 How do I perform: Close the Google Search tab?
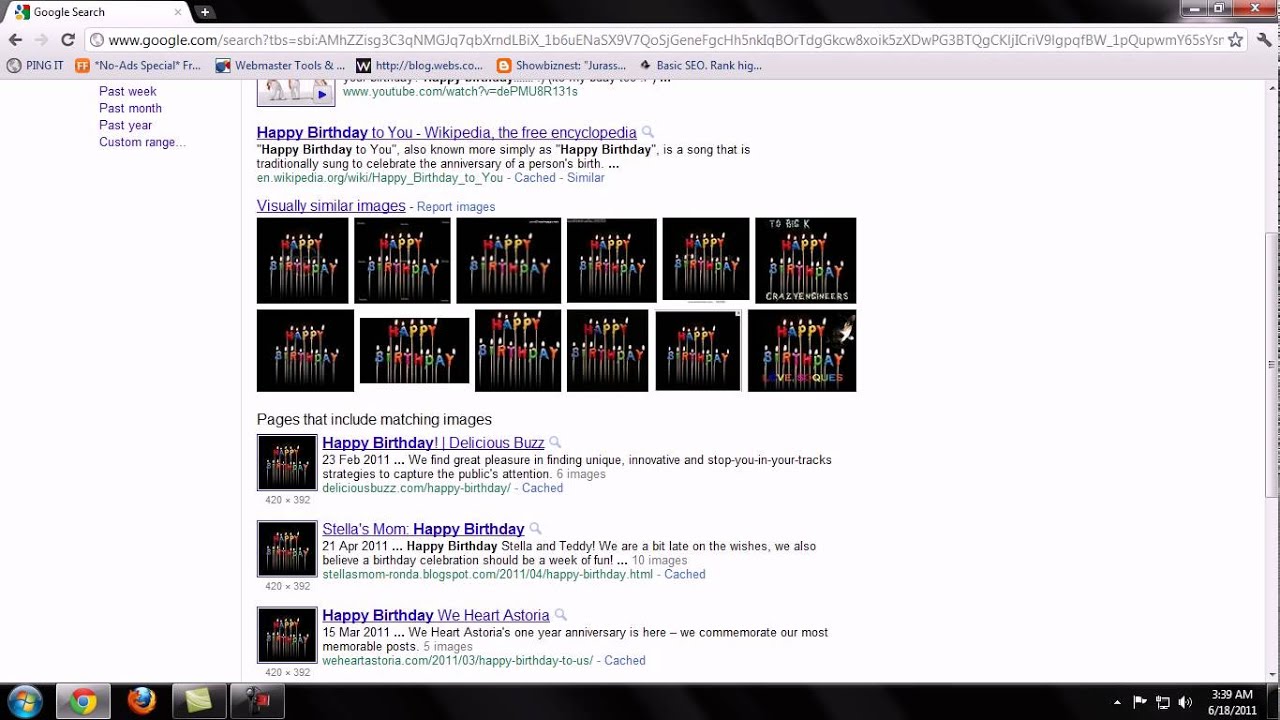179,12
